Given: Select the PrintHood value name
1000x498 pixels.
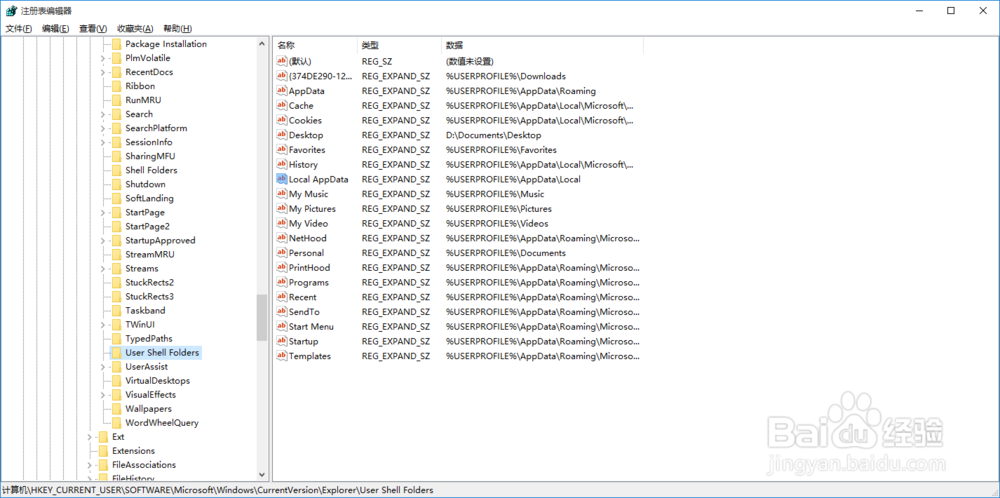Looking at the screenshot, I should point(309,268).
